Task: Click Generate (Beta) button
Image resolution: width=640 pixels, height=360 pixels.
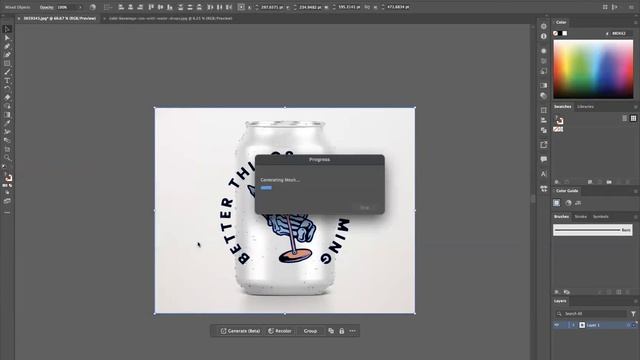Action: [x=240, y=331]
